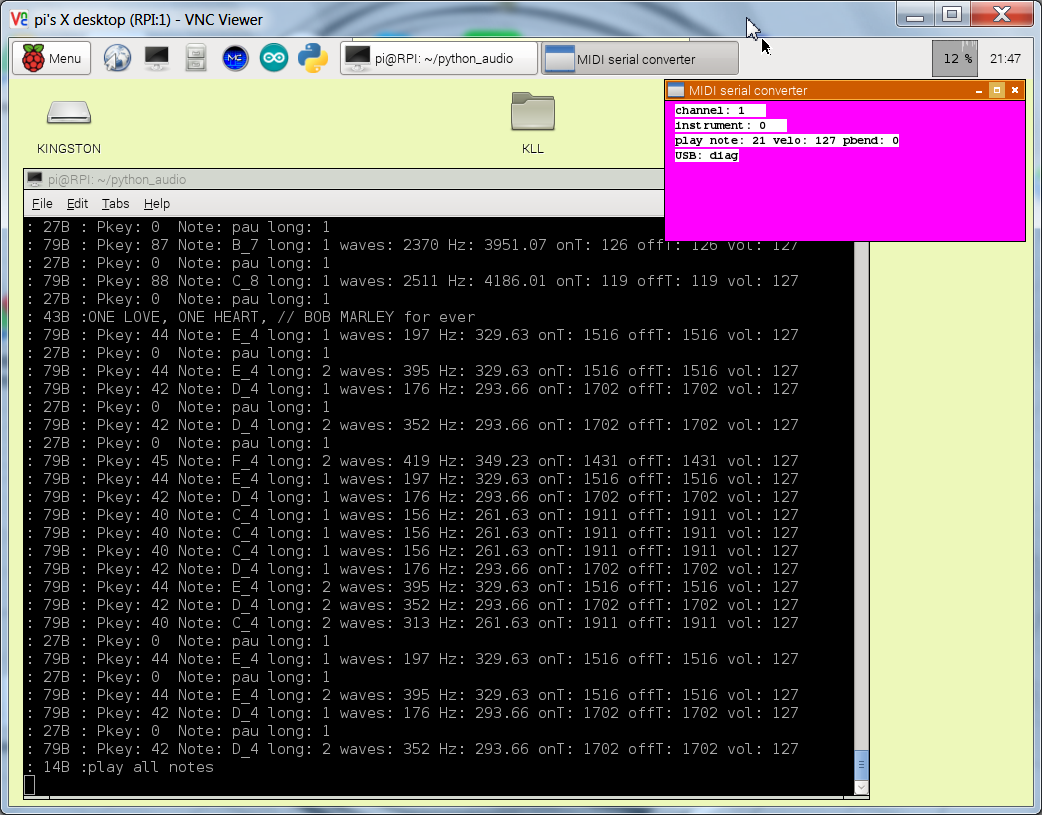Open the terminal Help menu

pyautogui.click(x=157, y=204)
